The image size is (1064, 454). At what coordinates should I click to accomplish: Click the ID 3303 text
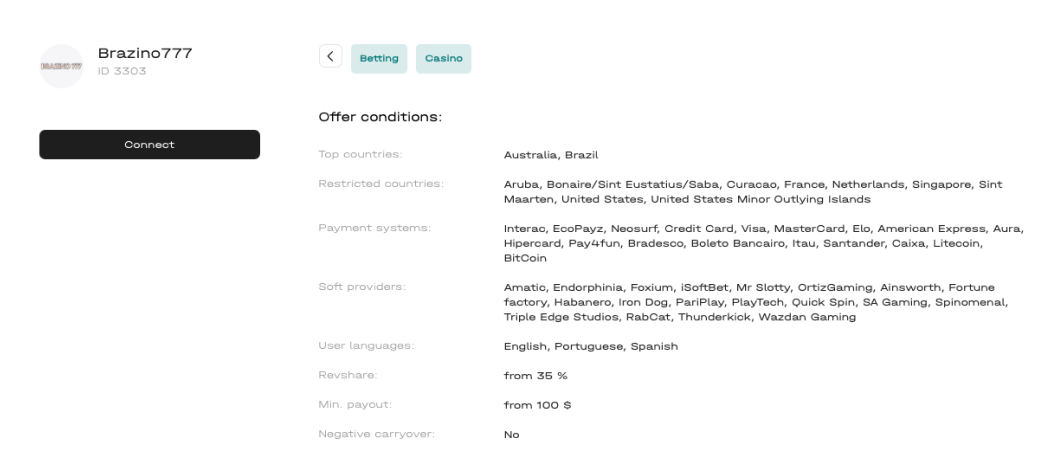tap(122, 71)
